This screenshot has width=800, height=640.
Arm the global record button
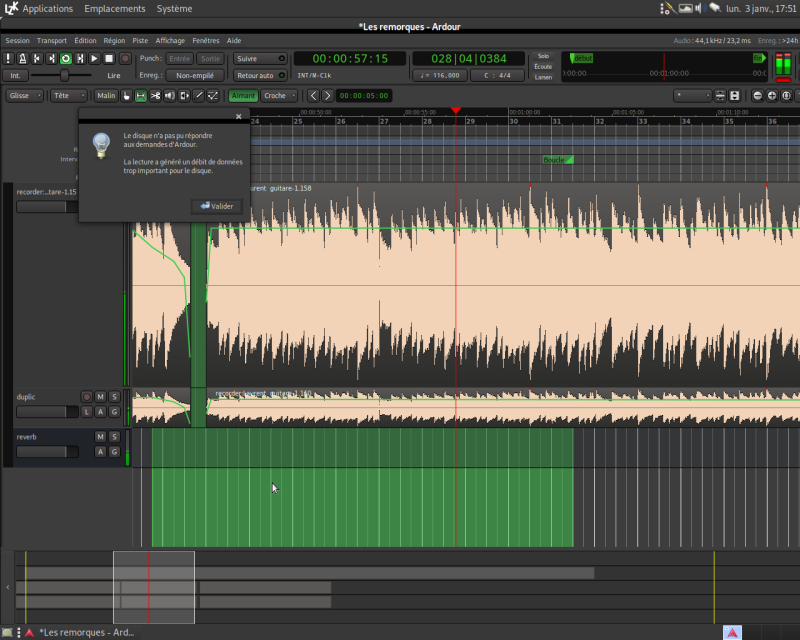point(124,59)
